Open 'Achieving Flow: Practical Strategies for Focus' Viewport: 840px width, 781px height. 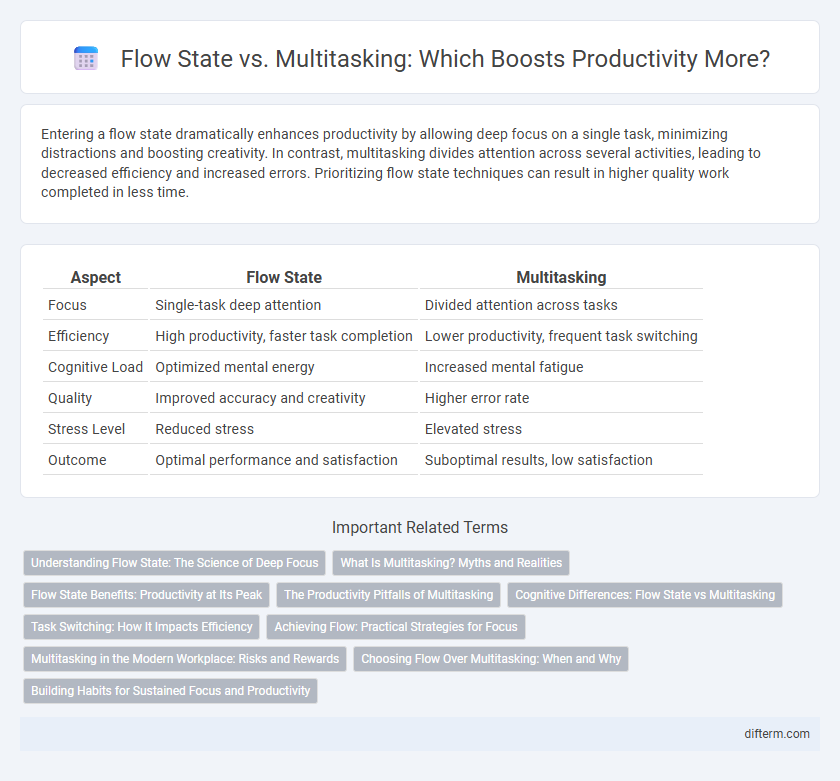click(396, 627)
